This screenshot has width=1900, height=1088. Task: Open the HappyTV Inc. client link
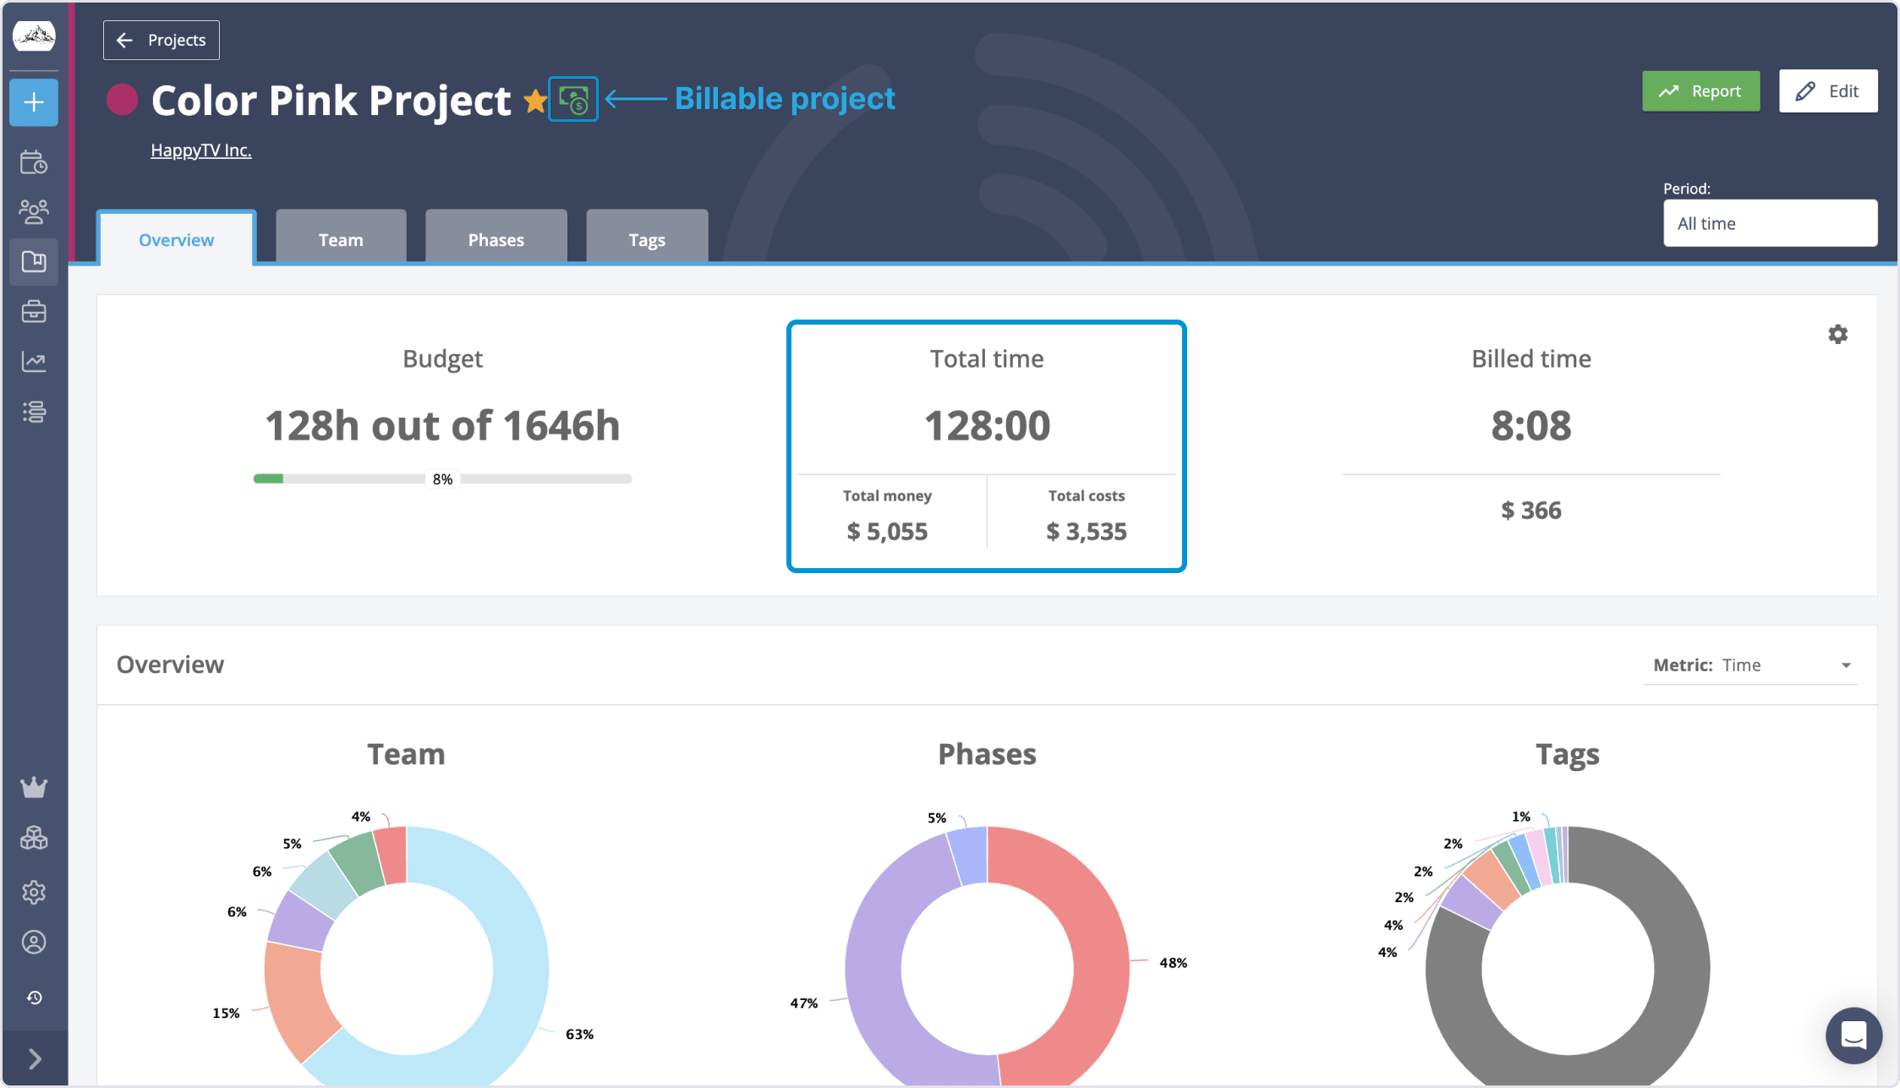pyautogui.click(x=201, y=150)
